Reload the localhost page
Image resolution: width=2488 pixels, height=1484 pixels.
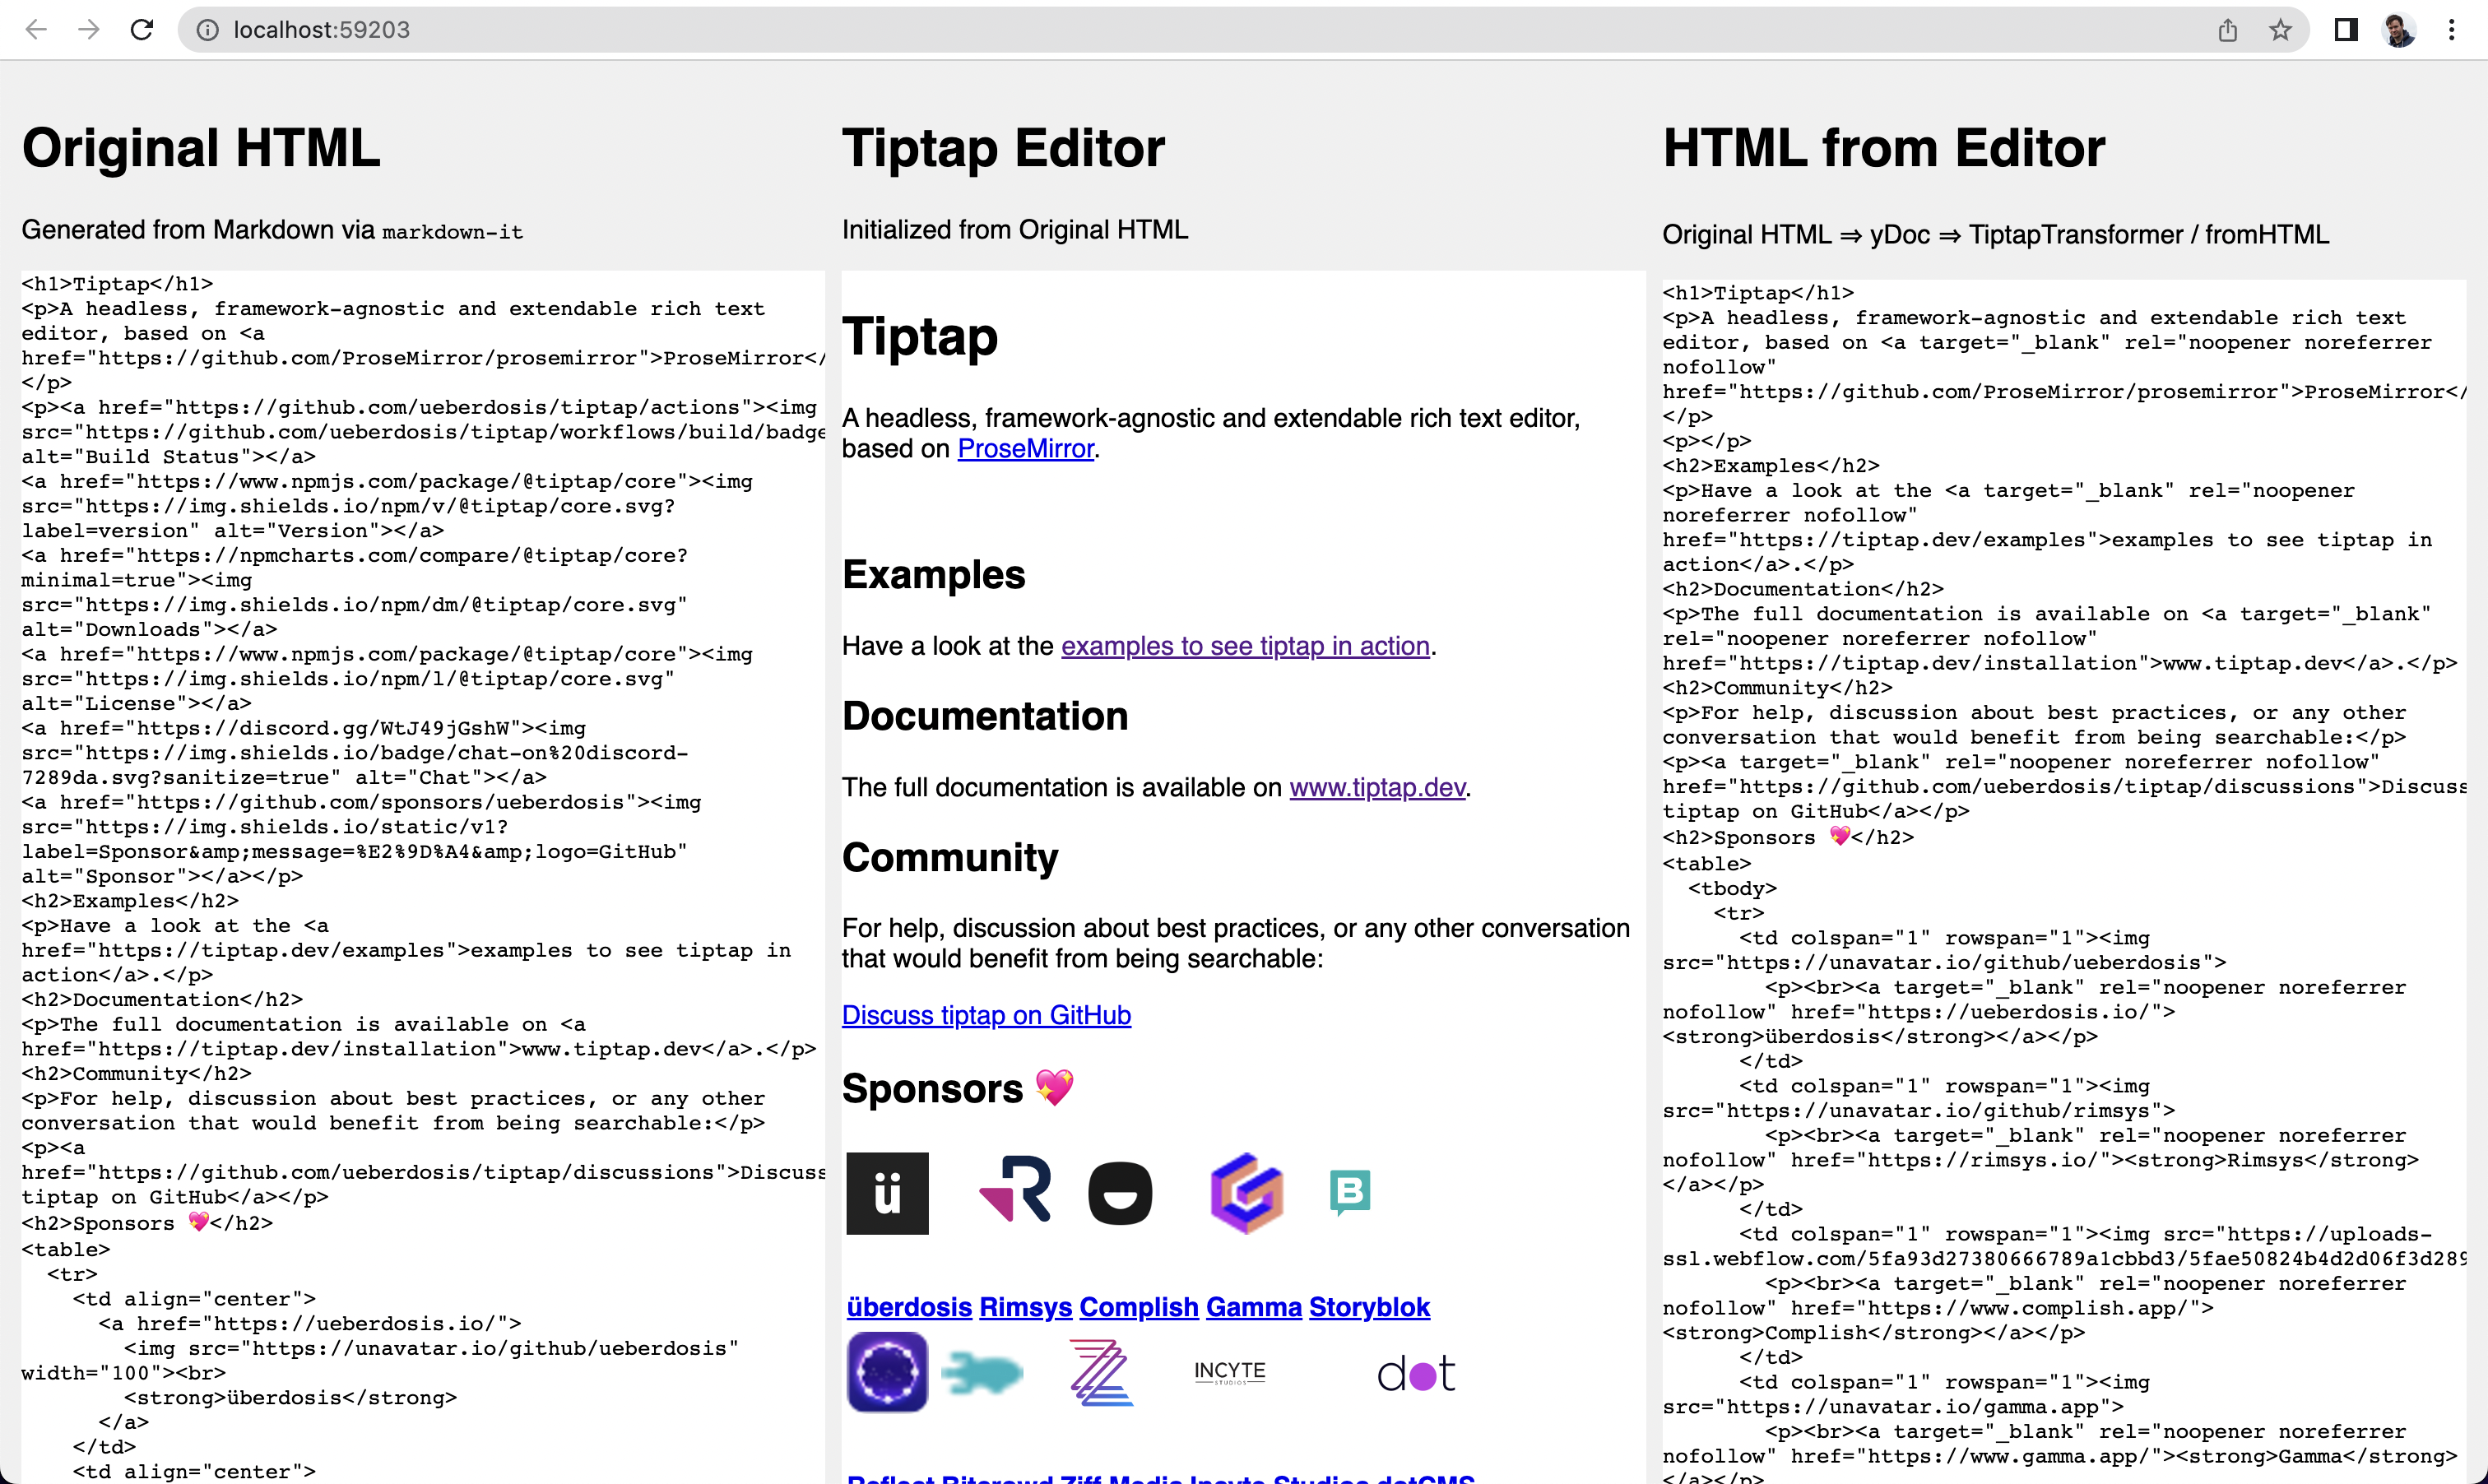142,30
